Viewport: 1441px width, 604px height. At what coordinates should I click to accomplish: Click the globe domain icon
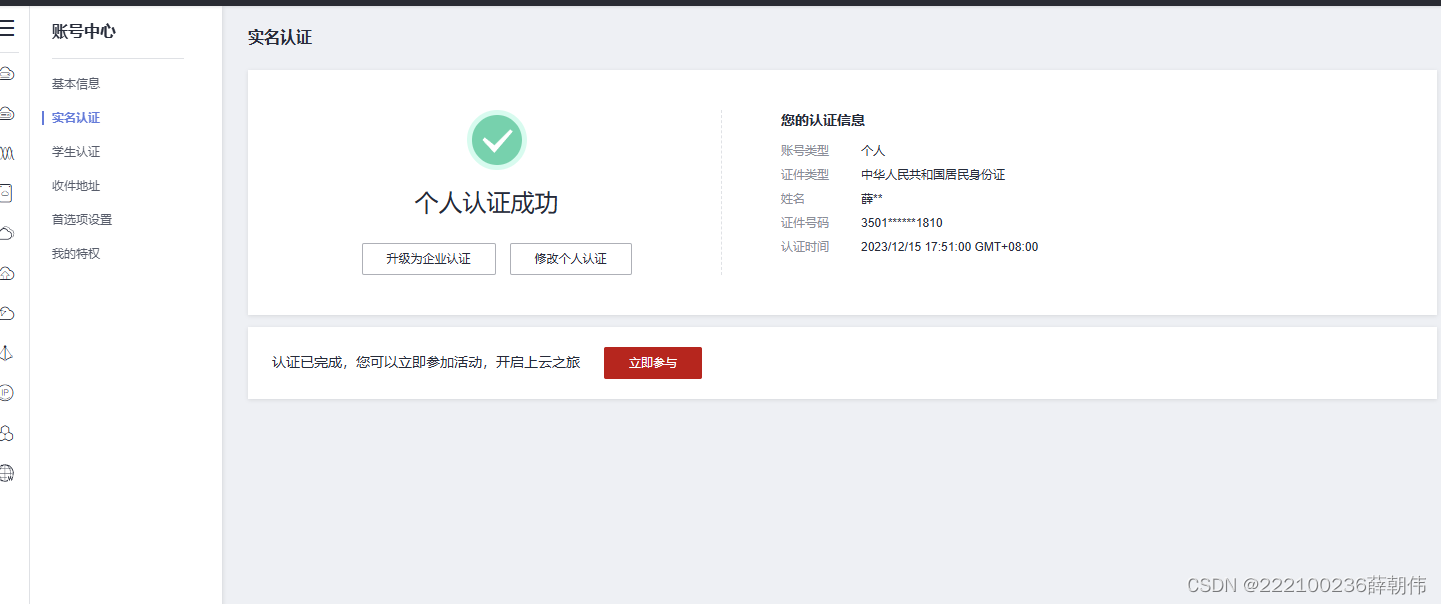point(6,473)
